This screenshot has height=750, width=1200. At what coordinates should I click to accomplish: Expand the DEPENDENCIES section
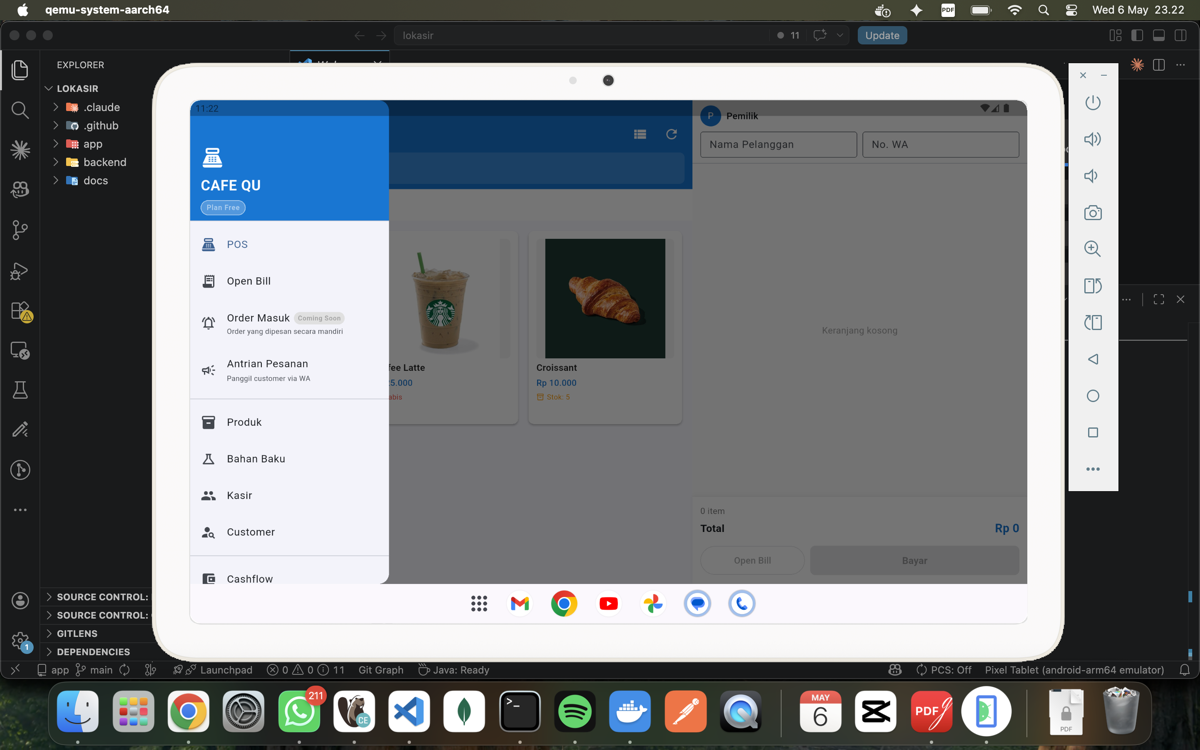click(94, 652)
